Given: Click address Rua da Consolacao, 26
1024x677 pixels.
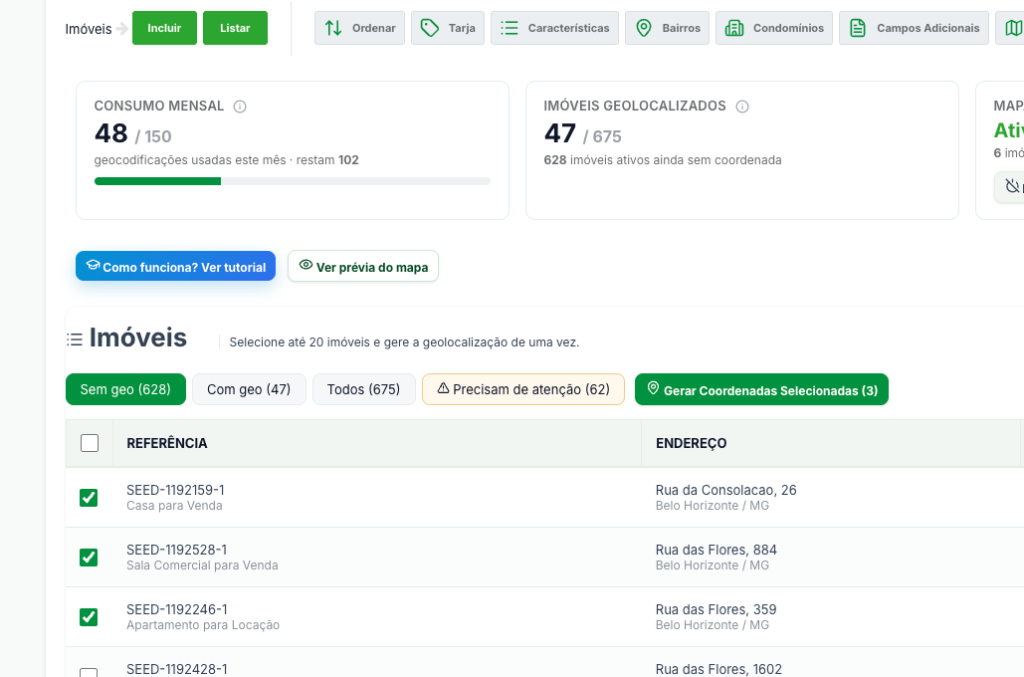Looking at the screenshot, I should click(726, 490).
